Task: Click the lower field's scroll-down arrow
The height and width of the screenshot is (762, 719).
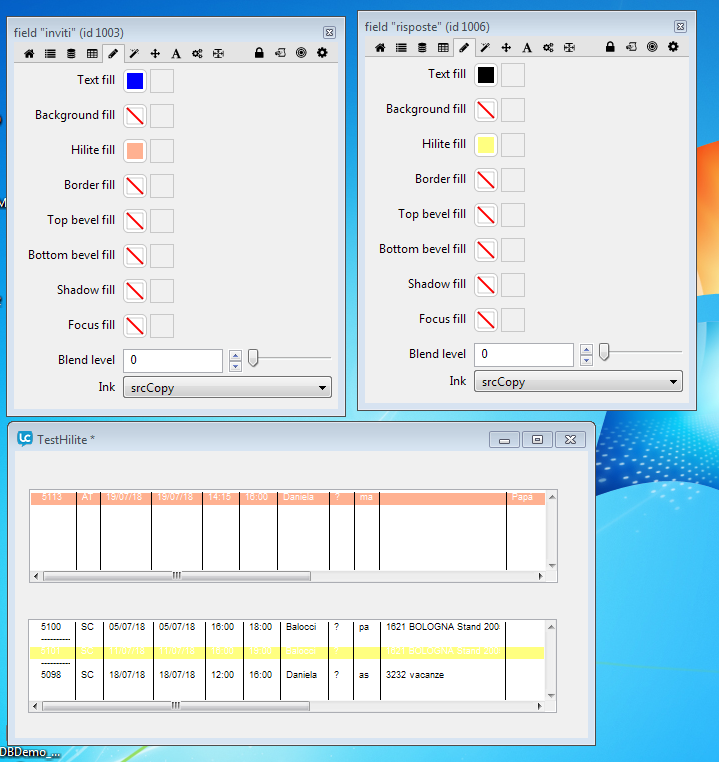Action: click(551, 695)
